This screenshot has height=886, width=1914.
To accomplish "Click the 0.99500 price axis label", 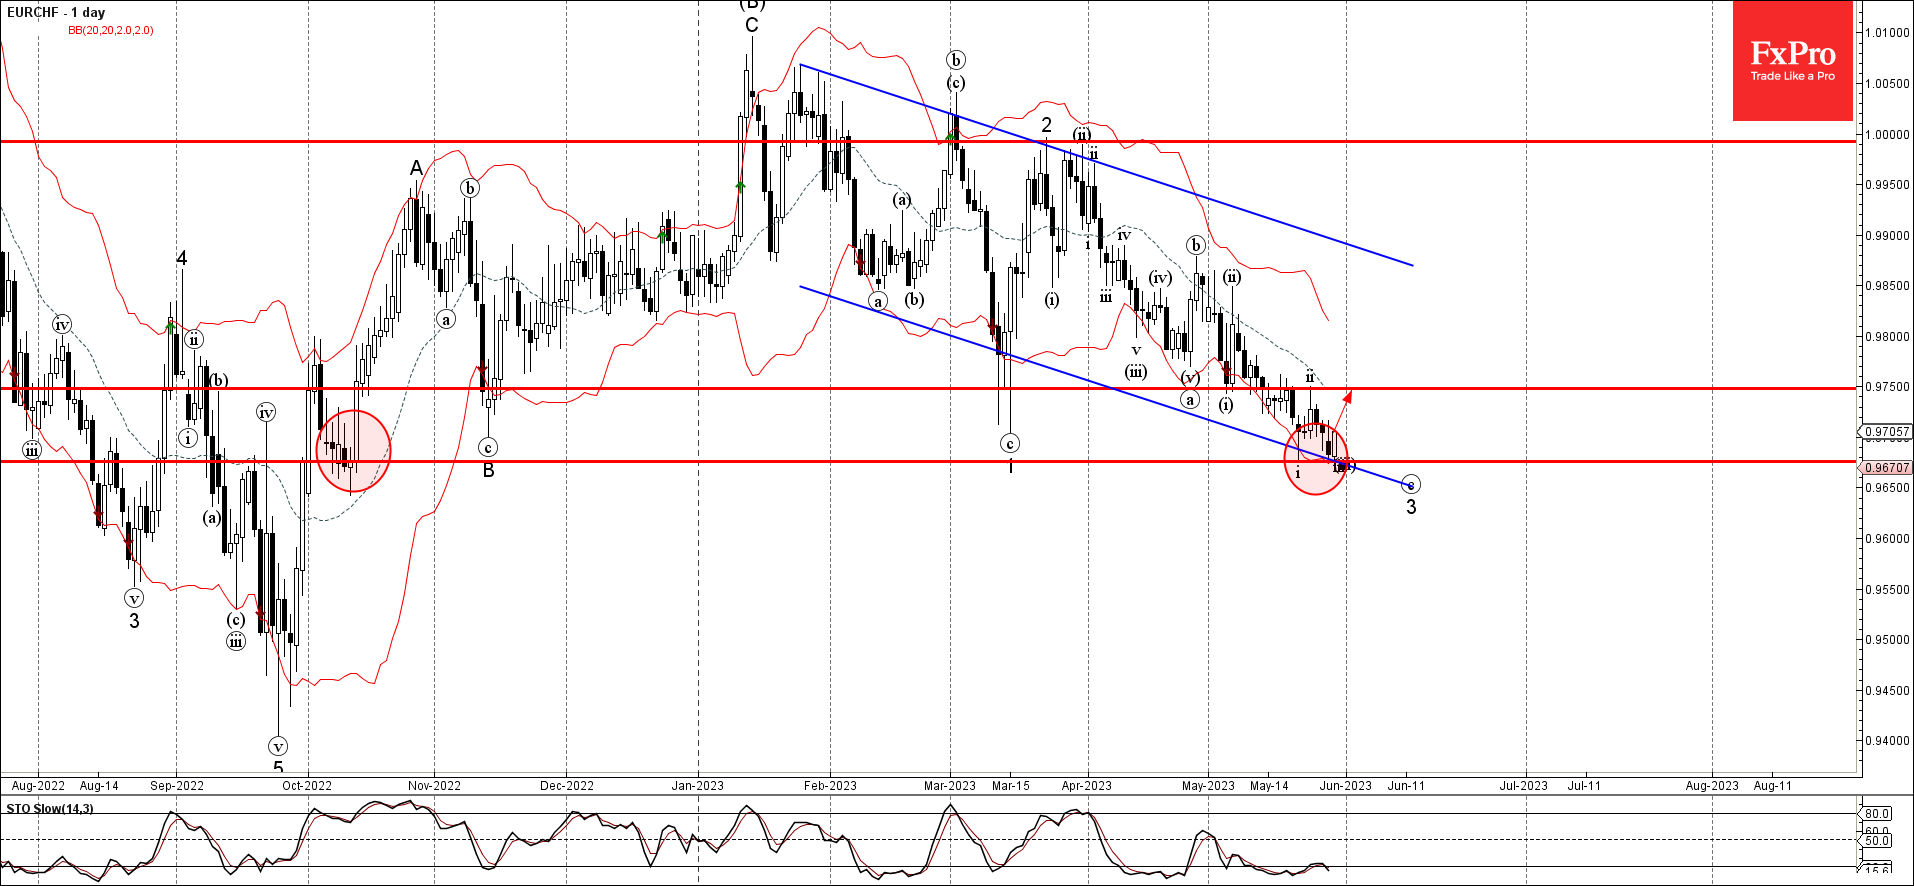I will pos(1887,185).
